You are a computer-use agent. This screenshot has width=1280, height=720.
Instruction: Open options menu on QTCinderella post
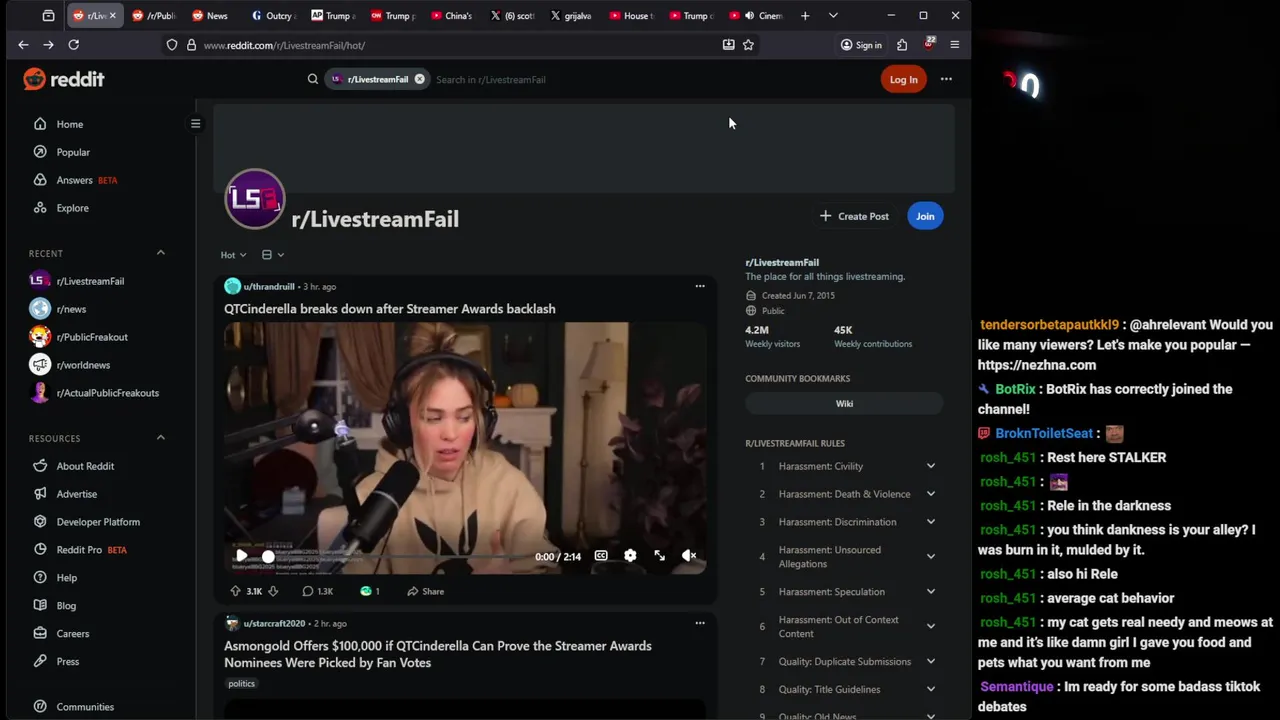click(x=700, y=287)
